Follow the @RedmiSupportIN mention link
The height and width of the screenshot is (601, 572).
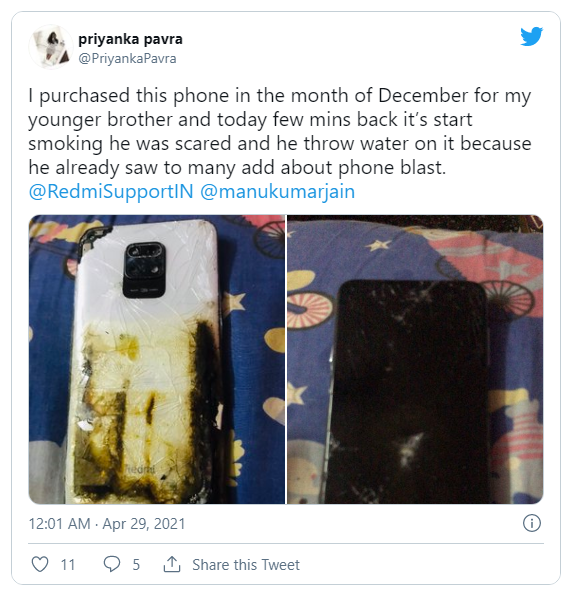pos(111,191)
